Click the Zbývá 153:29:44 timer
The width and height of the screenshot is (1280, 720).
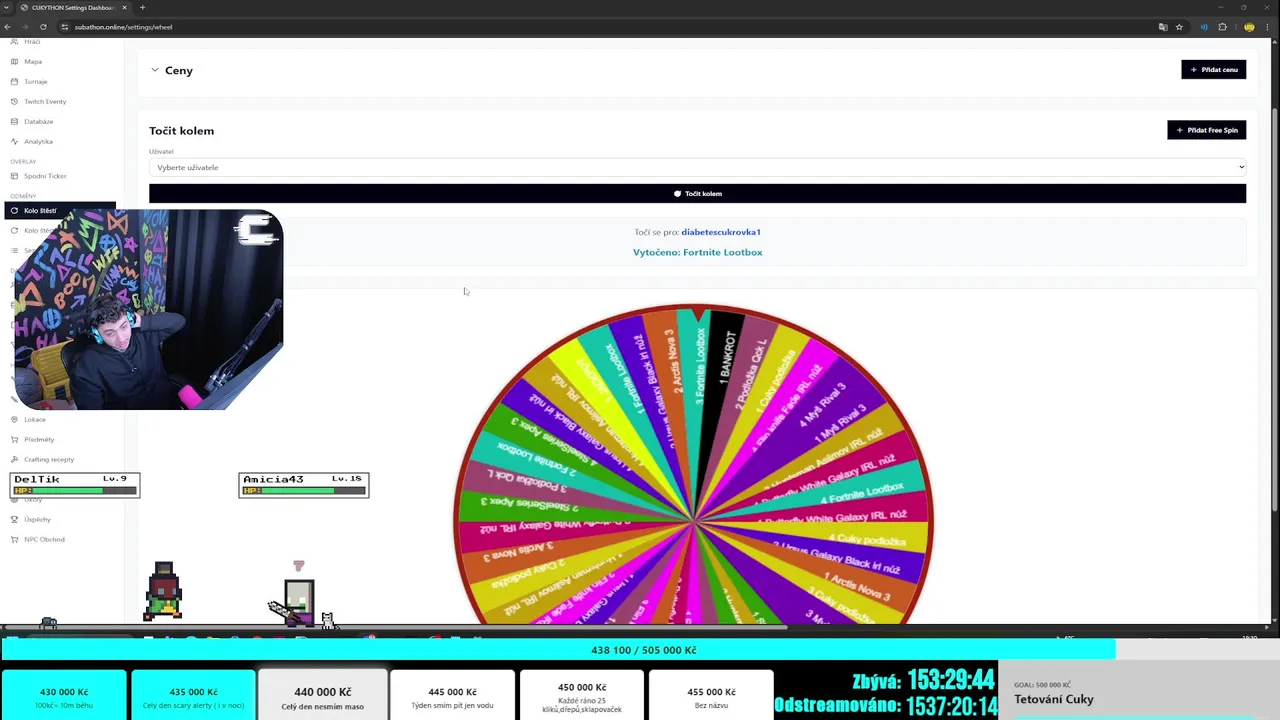click(923, 681)
